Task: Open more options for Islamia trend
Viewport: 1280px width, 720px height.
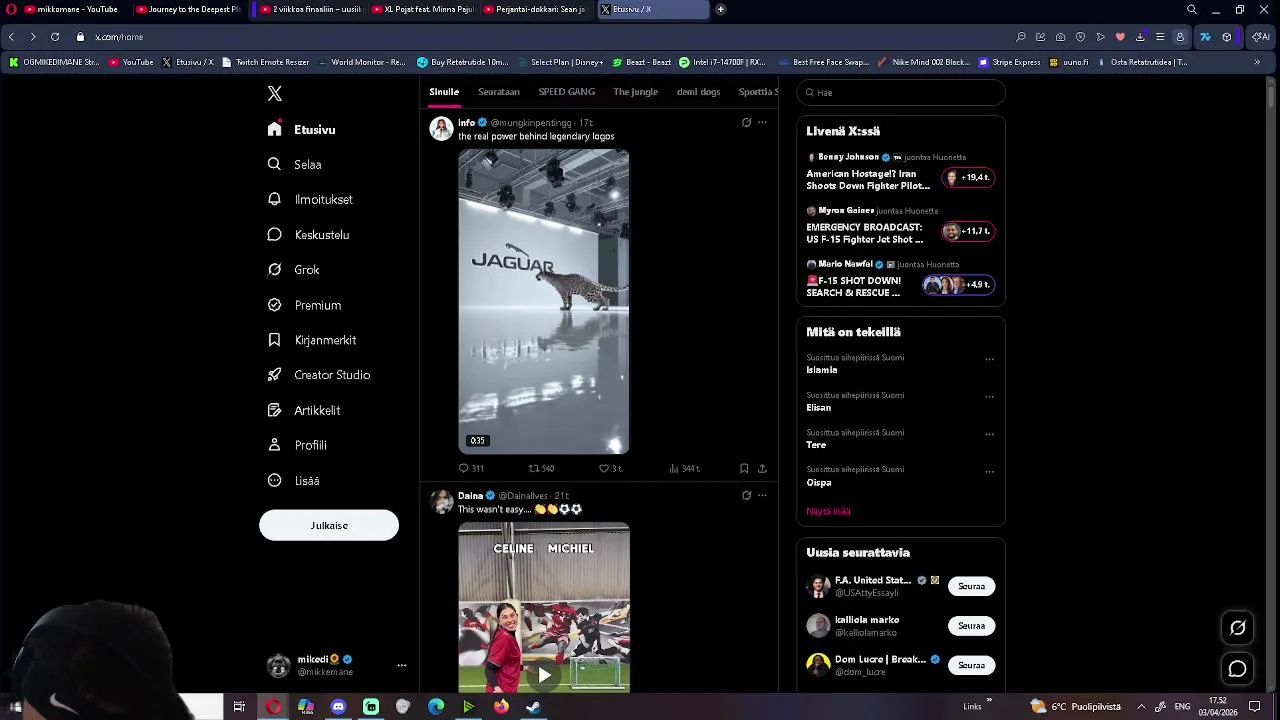Action: pos(989,359)
